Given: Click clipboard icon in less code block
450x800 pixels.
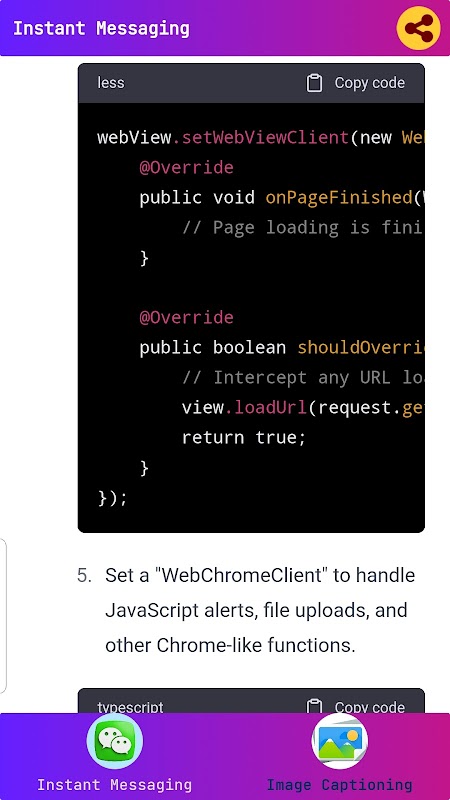Looking at the screenshot, I should pyautogui.click(x=314, y=83).
